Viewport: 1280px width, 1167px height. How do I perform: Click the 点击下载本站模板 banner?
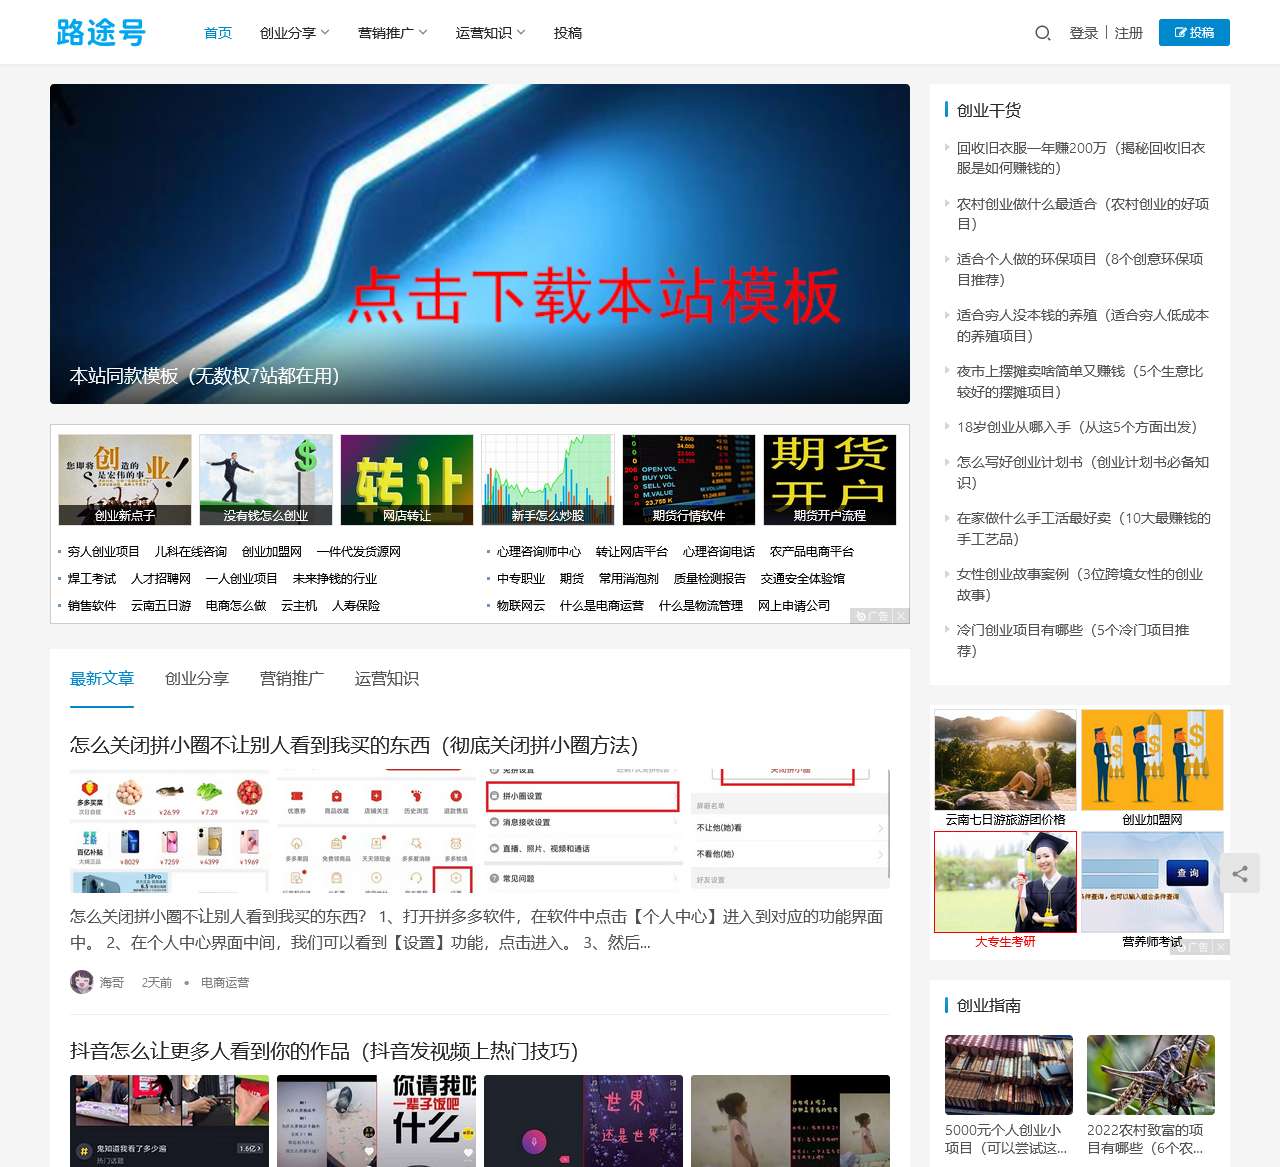tap(480, 244)
